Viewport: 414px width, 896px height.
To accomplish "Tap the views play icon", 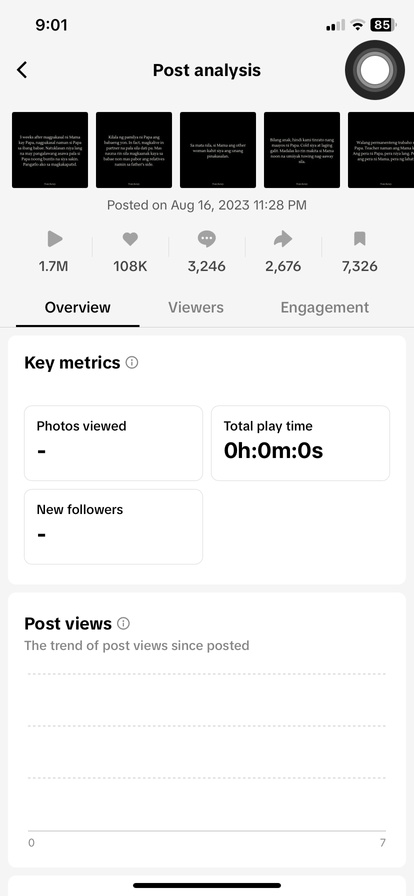I will (x=54, y=239).
